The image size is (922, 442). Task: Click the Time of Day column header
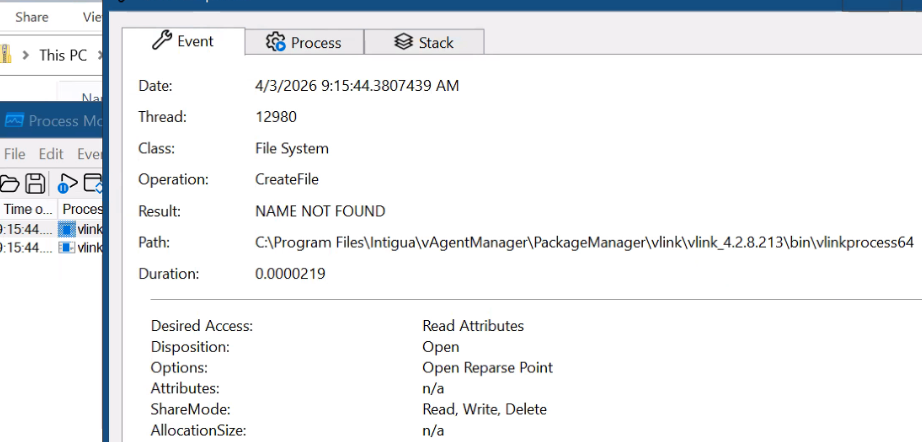click(x=28, y=209)
